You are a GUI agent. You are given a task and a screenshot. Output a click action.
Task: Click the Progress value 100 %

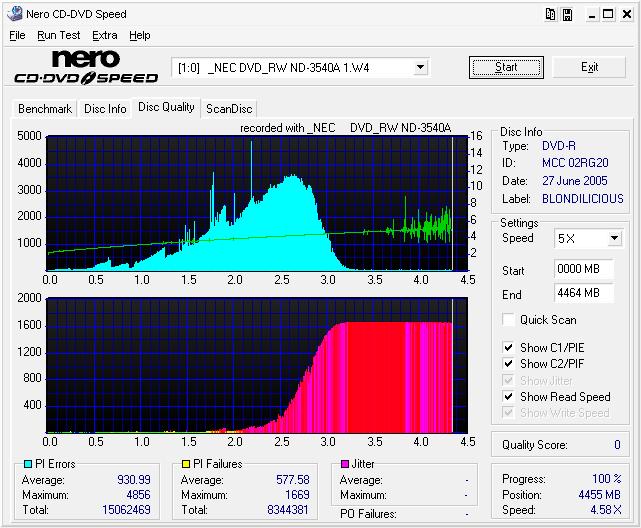click(x=607, y=479)
